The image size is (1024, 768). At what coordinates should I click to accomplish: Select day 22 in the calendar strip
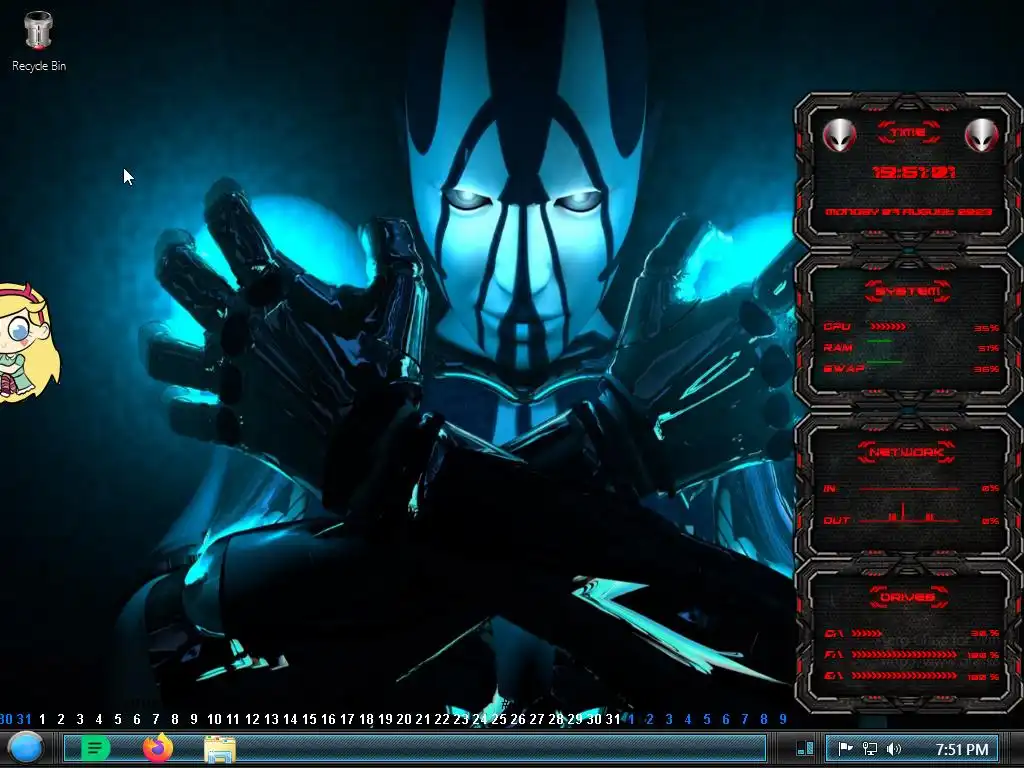[x=441, y=719]
